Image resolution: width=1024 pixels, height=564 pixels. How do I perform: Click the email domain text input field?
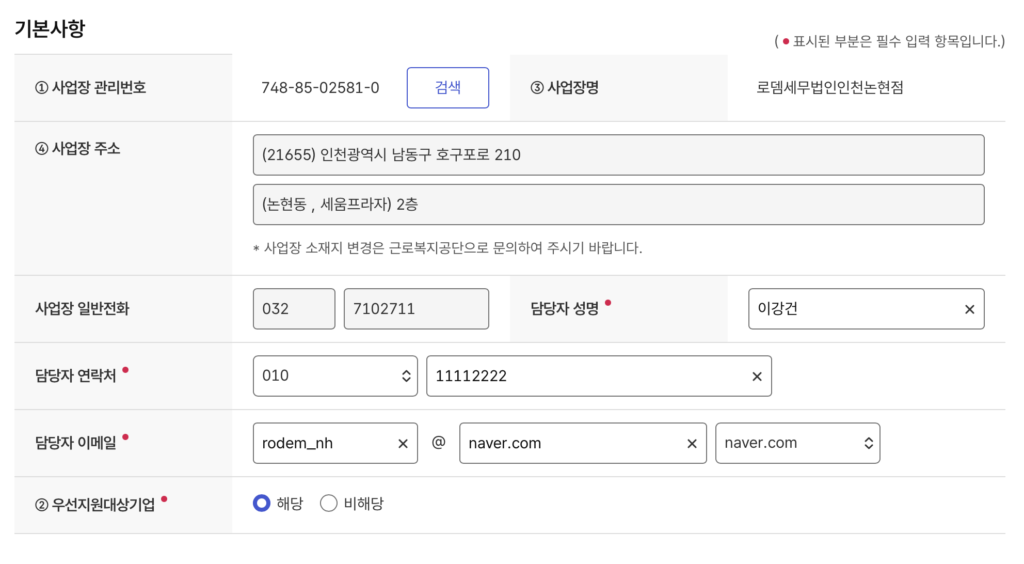[x=570, y=443]
